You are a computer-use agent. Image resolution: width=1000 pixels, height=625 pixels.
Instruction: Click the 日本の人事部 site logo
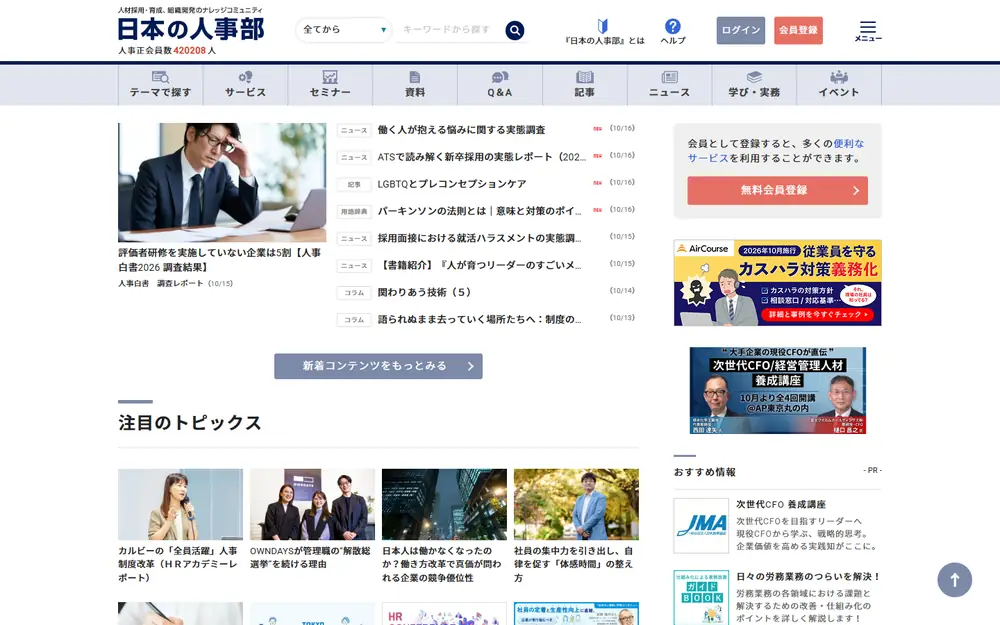pos(191,29)
